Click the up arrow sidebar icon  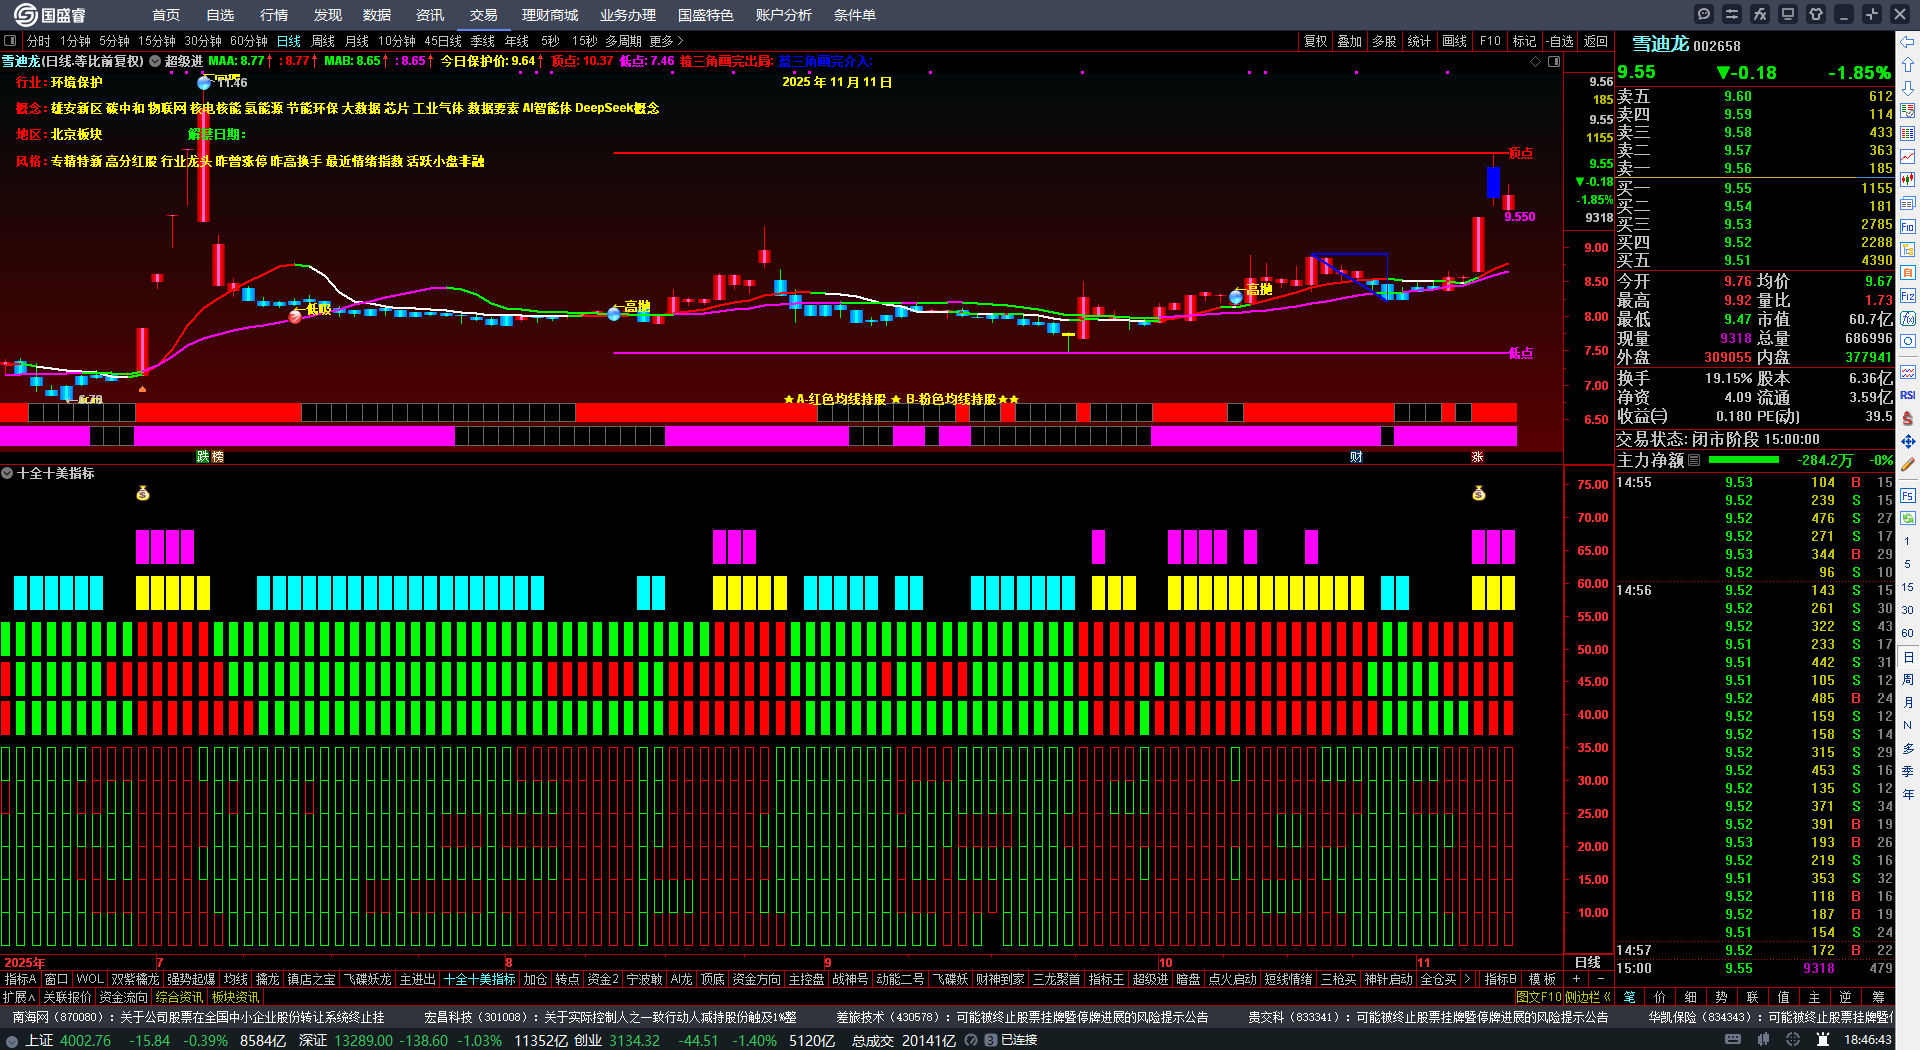click(x=1908, y=64)
